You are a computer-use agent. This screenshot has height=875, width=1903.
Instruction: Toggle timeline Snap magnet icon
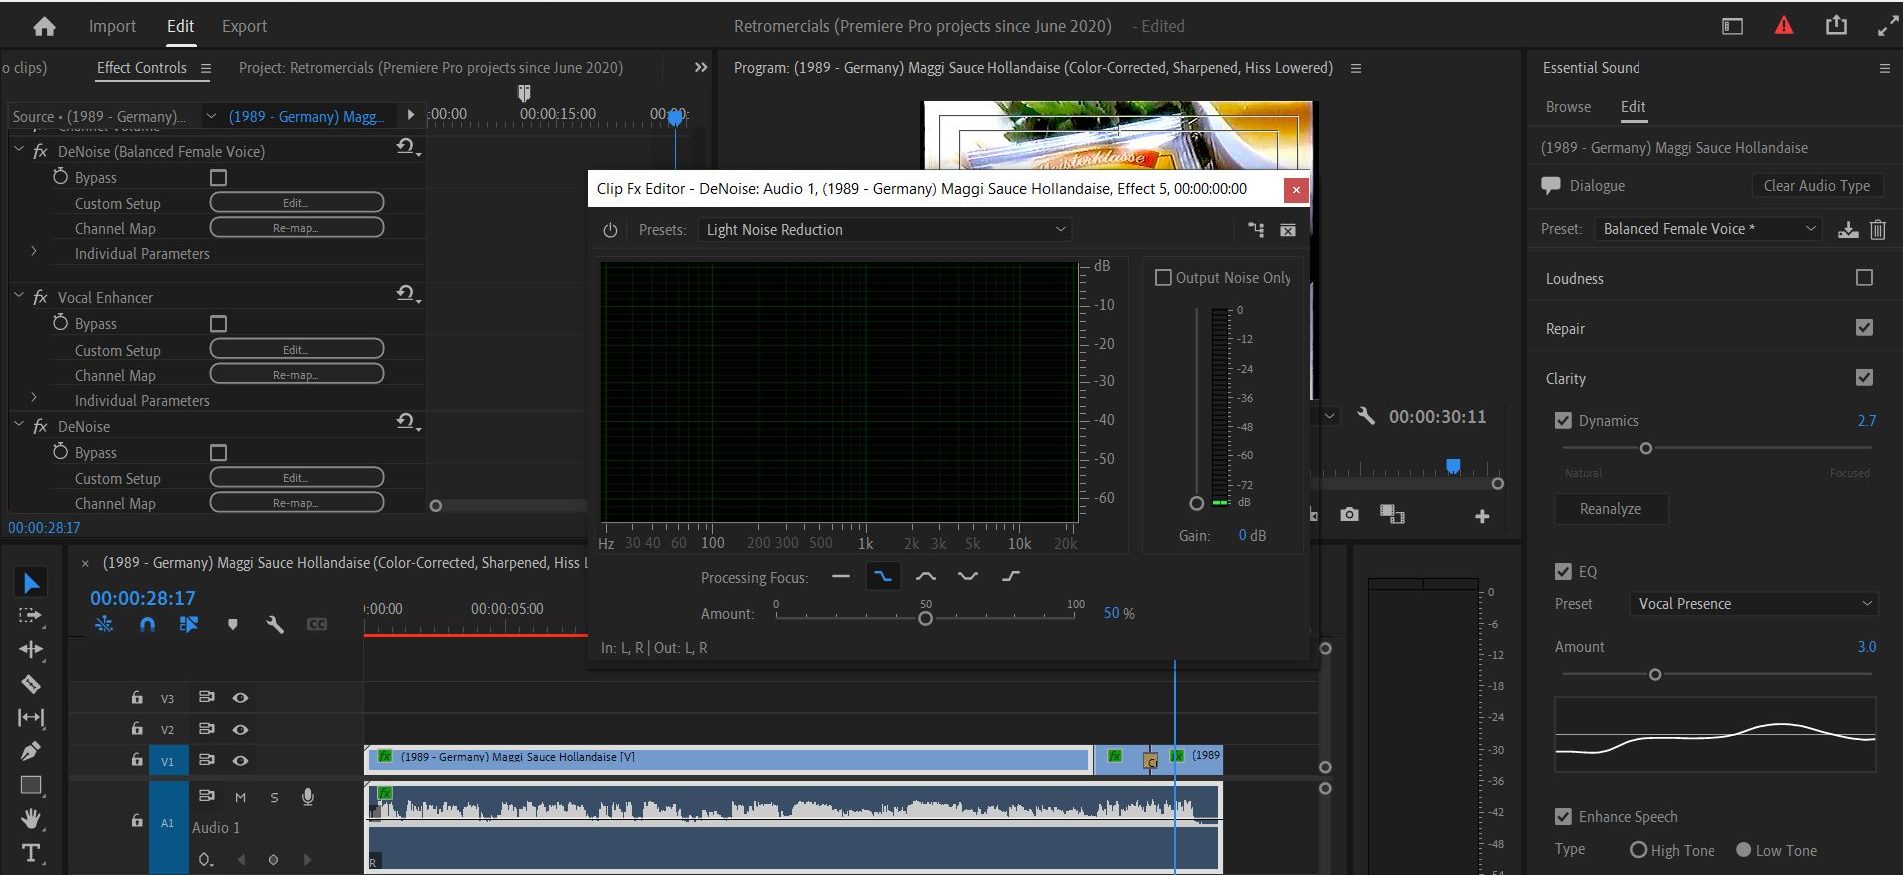tap(147, 624)
